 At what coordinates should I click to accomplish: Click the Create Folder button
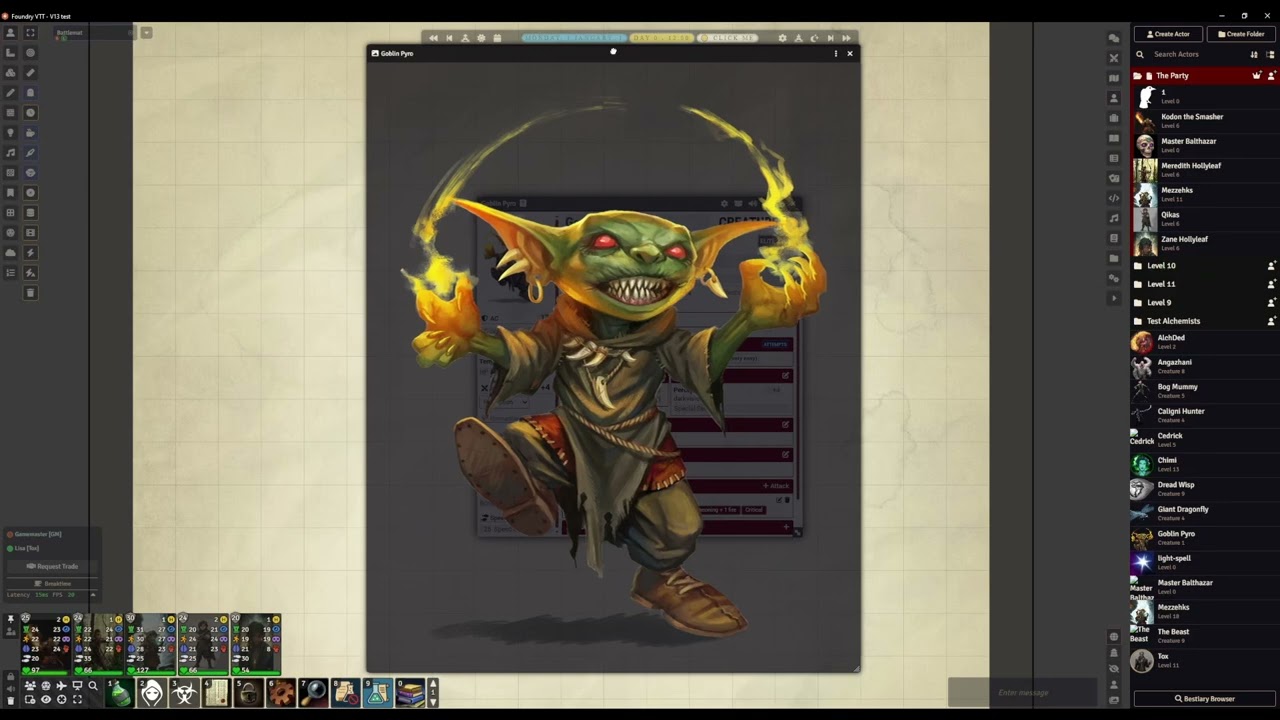tap(1241, 34)
